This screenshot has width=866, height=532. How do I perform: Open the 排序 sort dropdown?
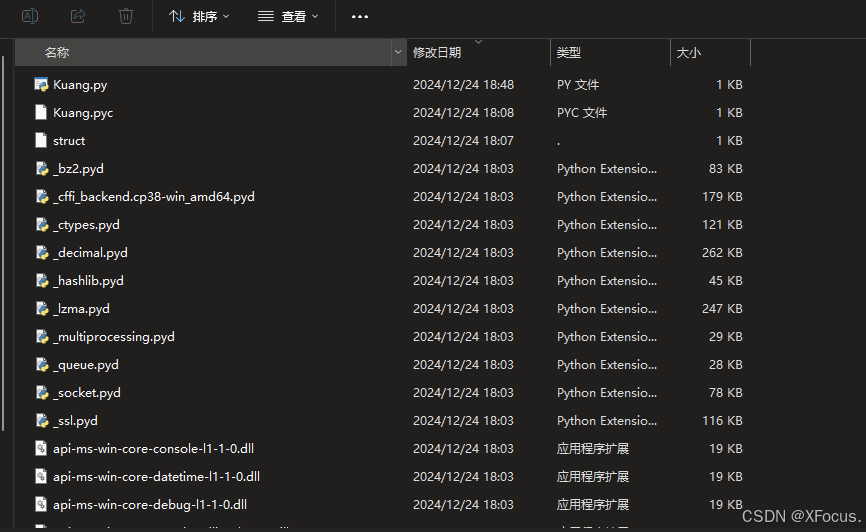[x=199, y=17]
